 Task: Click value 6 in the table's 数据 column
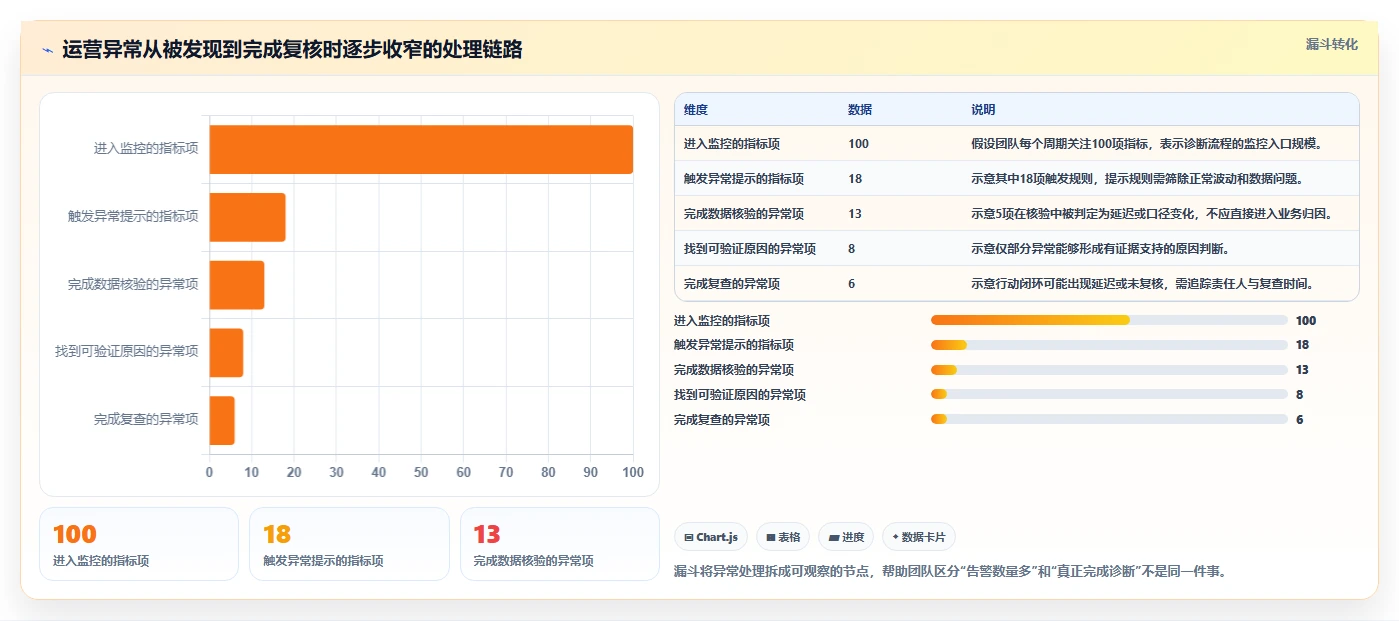coord(852,284)
